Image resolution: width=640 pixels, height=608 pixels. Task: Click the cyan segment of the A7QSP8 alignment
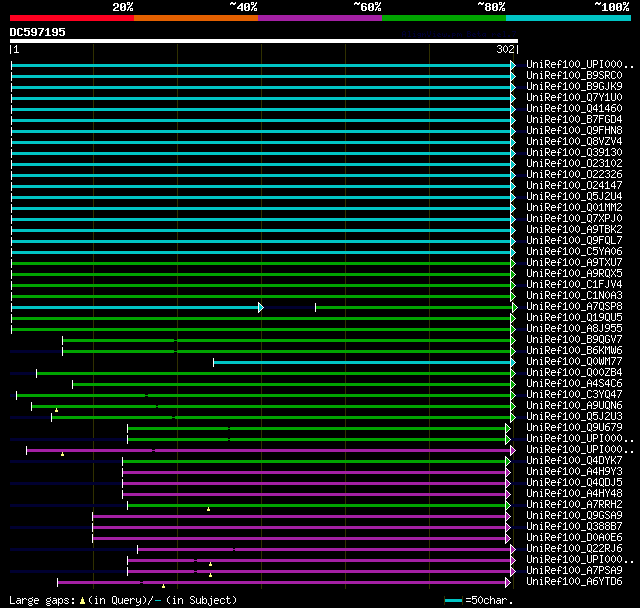coord(137,308)
